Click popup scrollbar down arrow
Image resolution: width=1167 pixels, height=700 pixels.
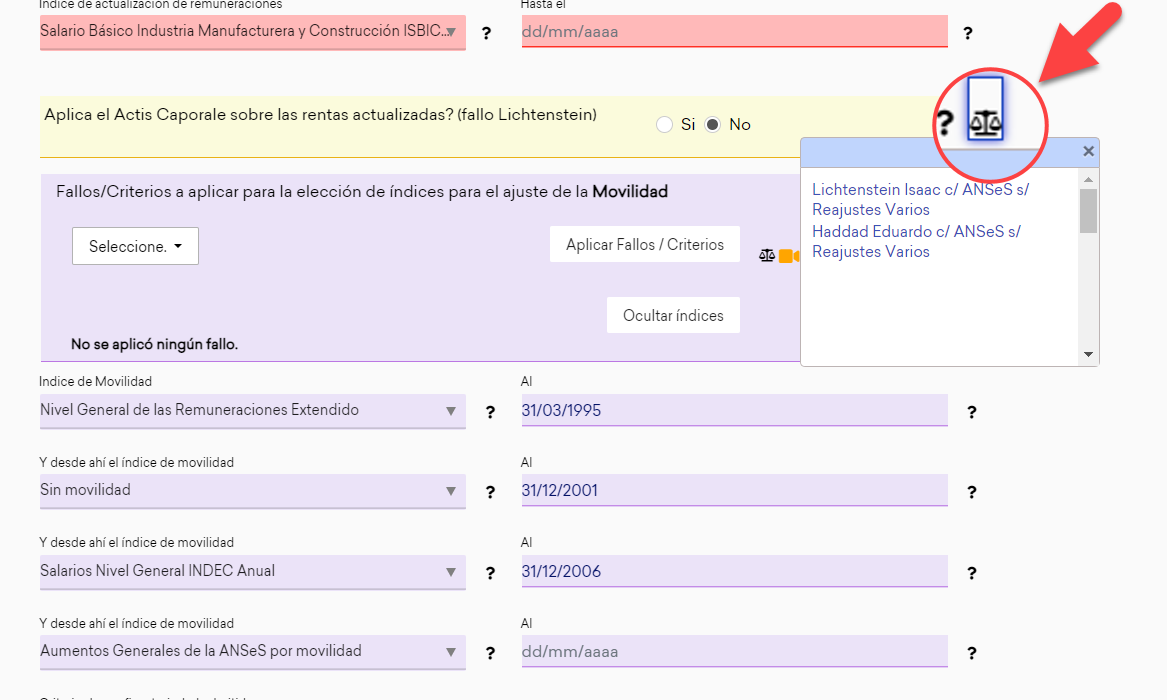[x=1088, y=354]
